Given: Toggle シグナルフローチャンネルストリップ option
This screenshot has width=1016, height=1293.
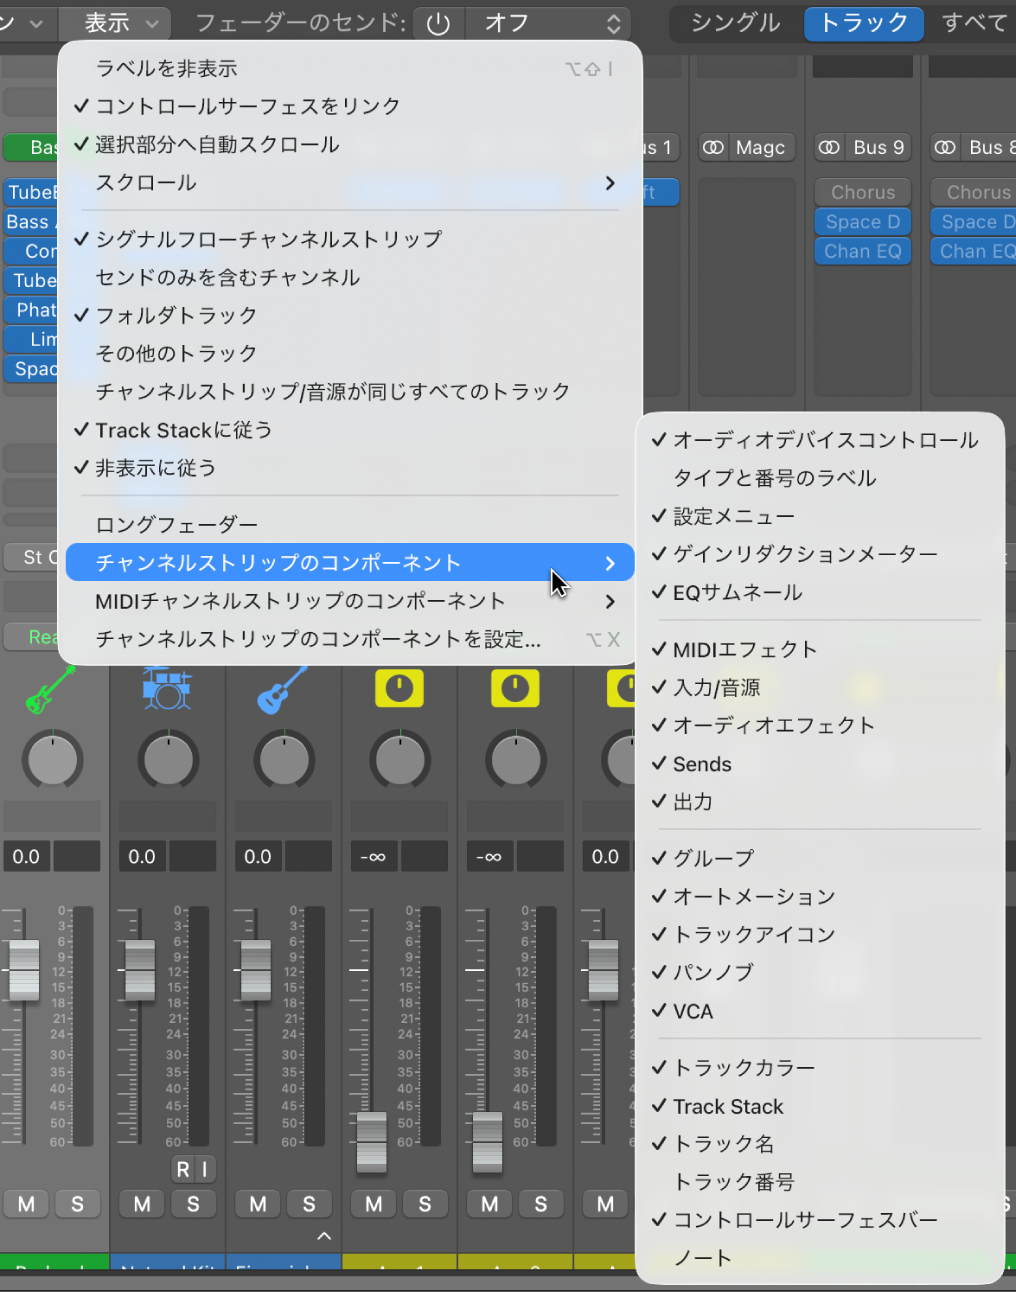Looking at the screenshot, I should (x=350, y=239).
